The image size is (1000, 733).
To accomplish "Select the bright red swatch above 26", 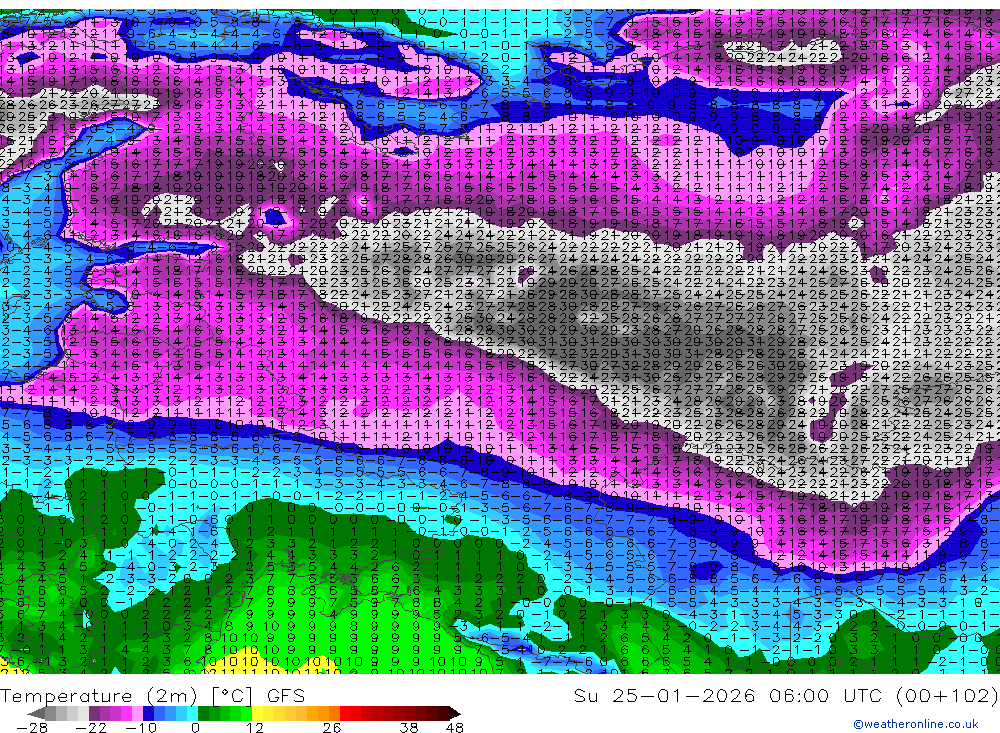I will [345, 713].
